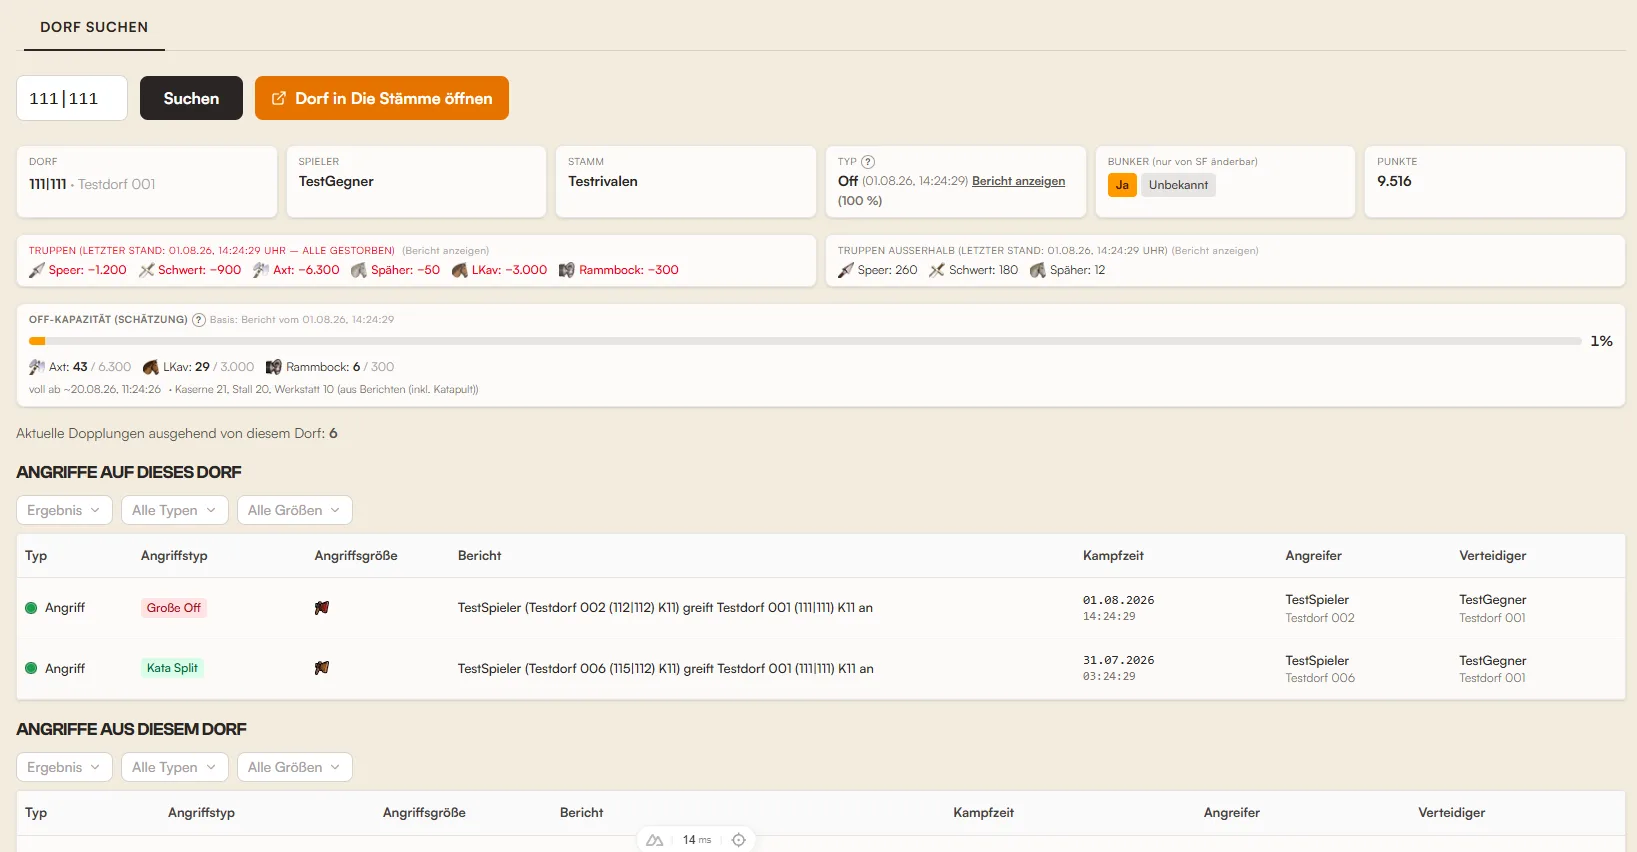Image resolution: width=1637 pixels, height=852 pixels.
Task: Click scout icon beside Späher: -50
Action: click(x=359, y=270)
